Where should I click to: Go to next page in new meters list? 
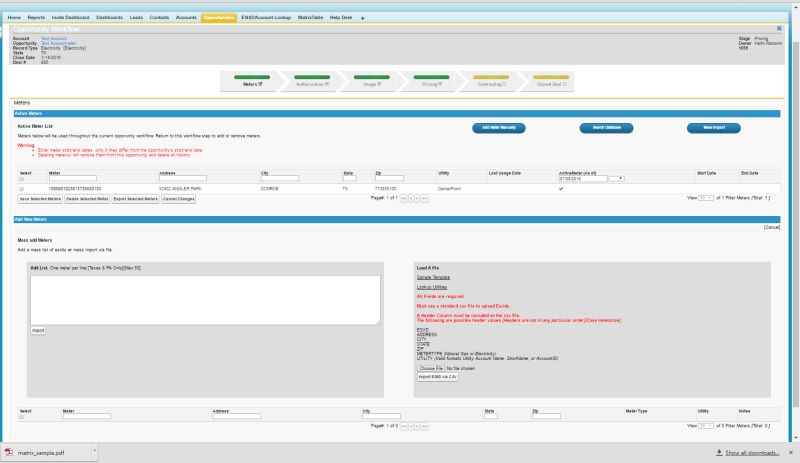pyautogui.click(x=417, y=426)
